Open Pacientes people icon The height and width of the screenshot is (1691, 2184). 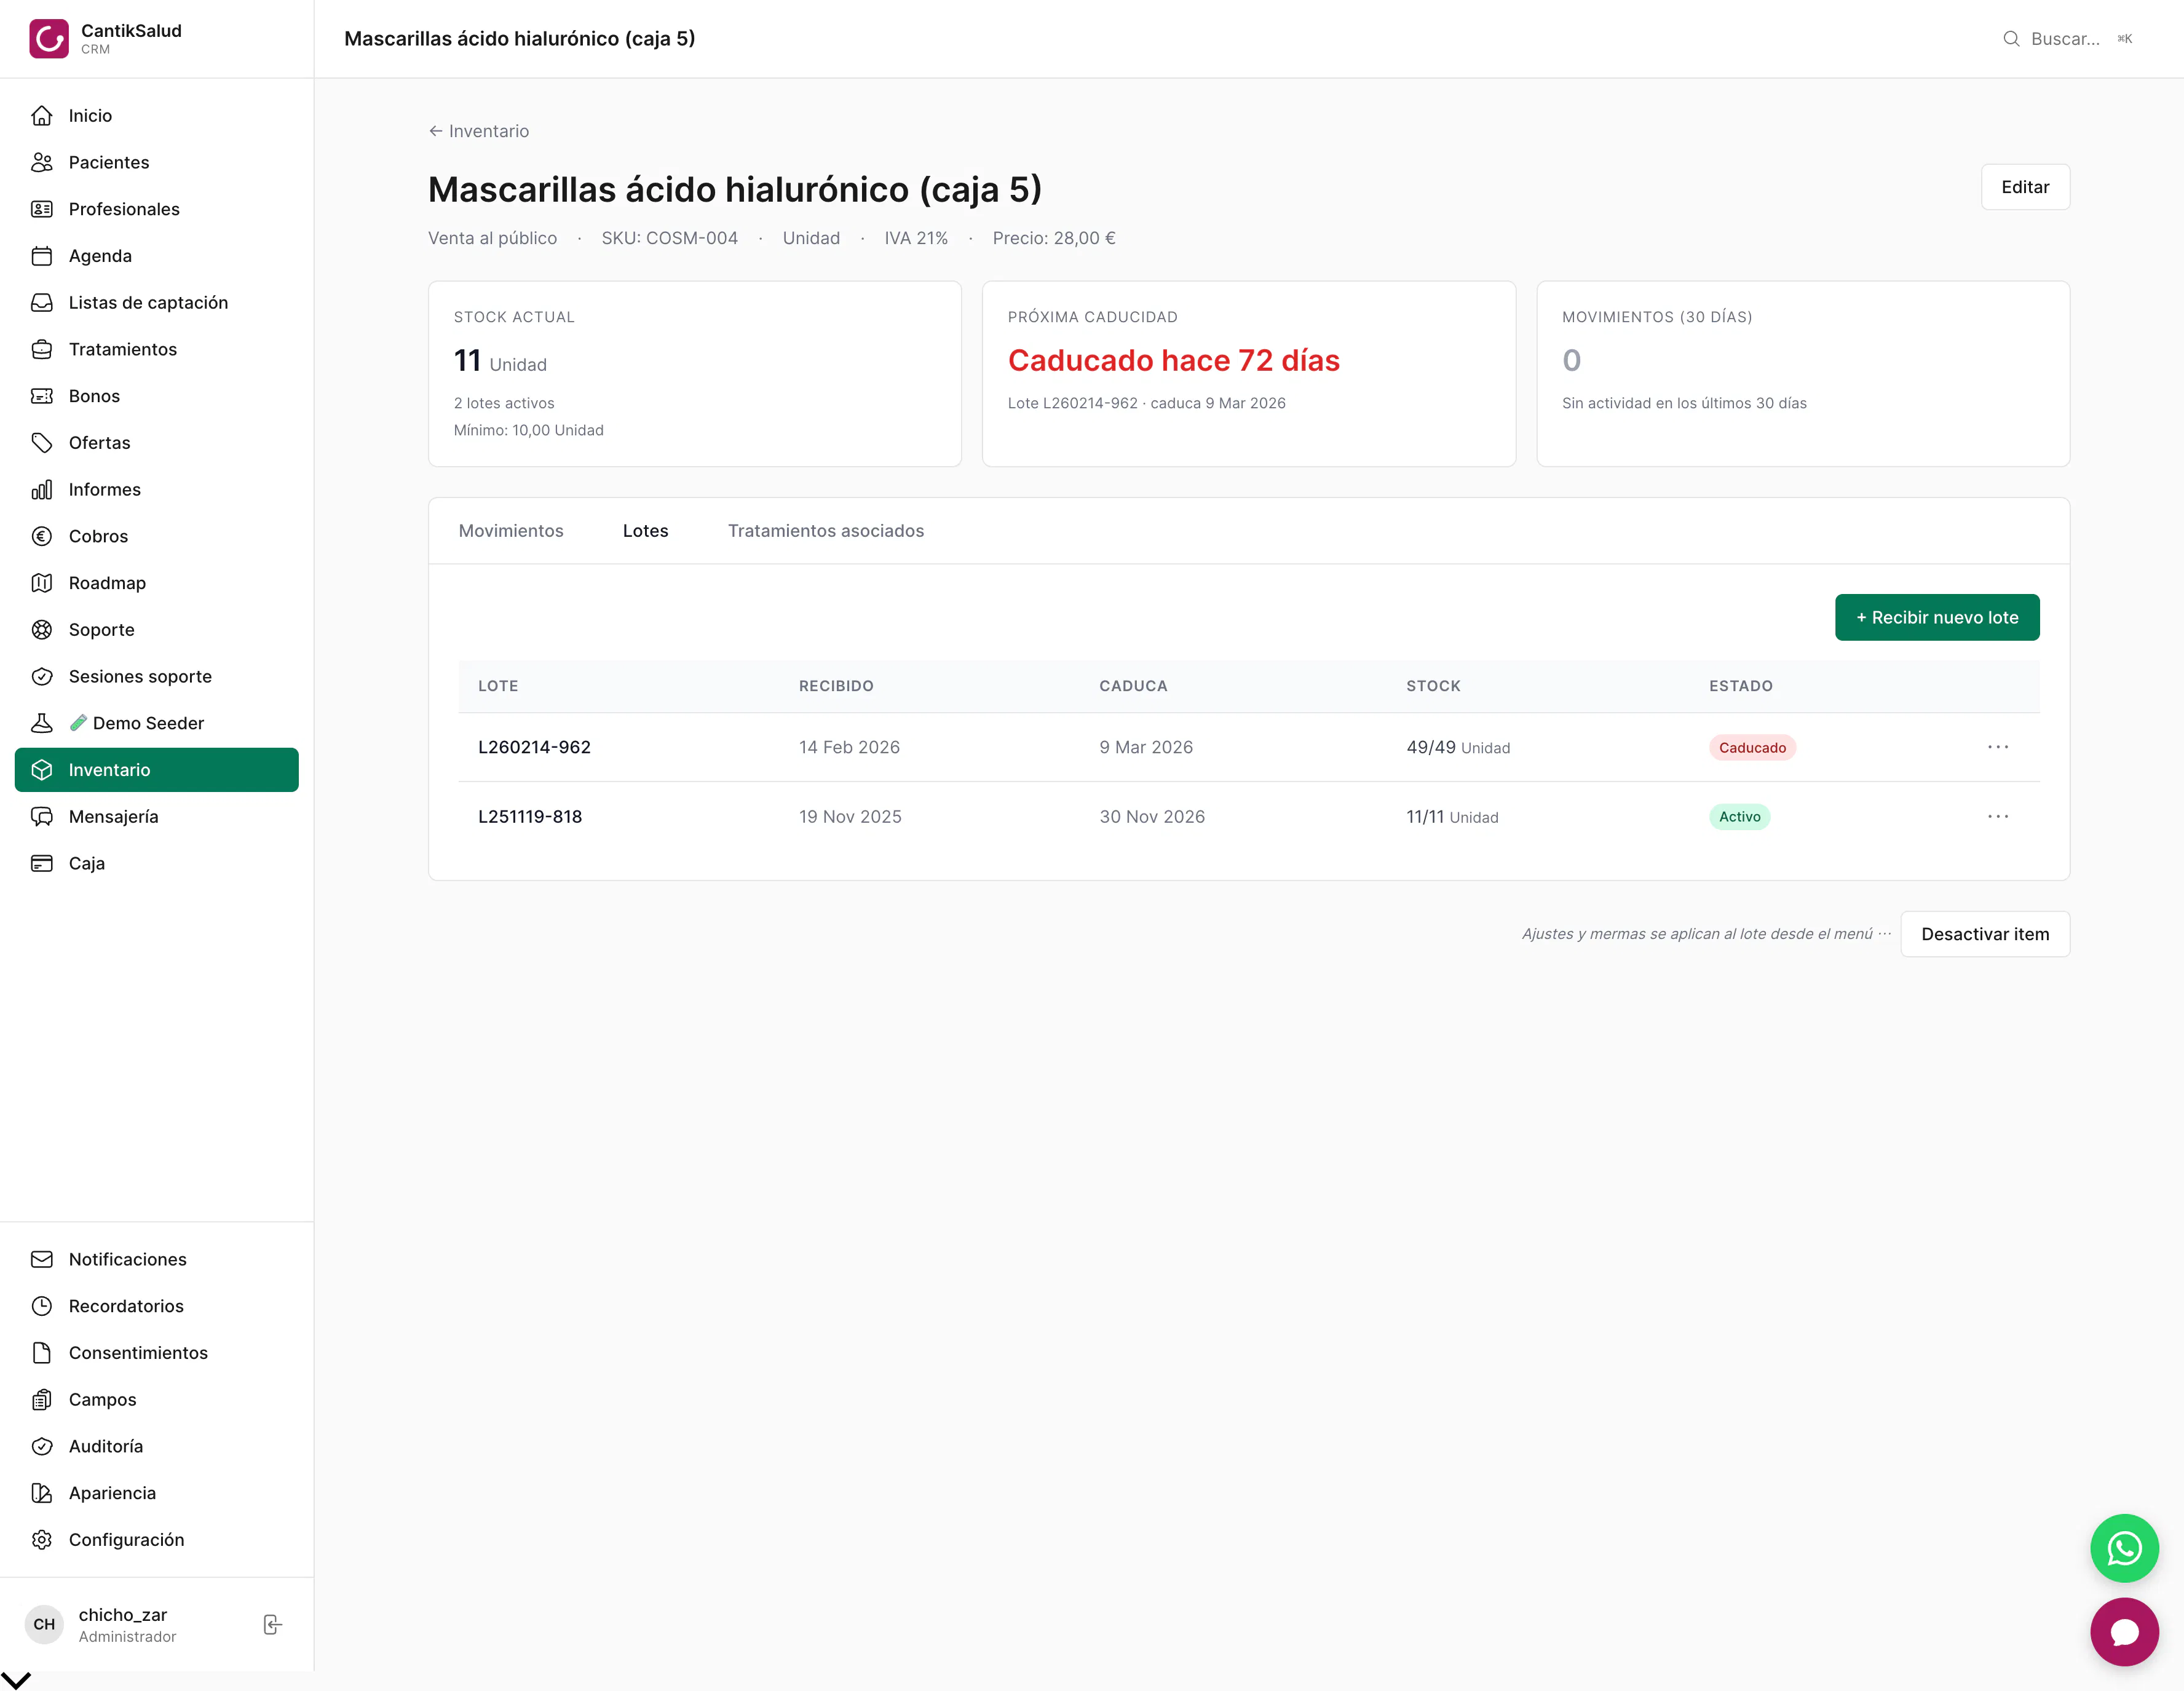[42, 162]
